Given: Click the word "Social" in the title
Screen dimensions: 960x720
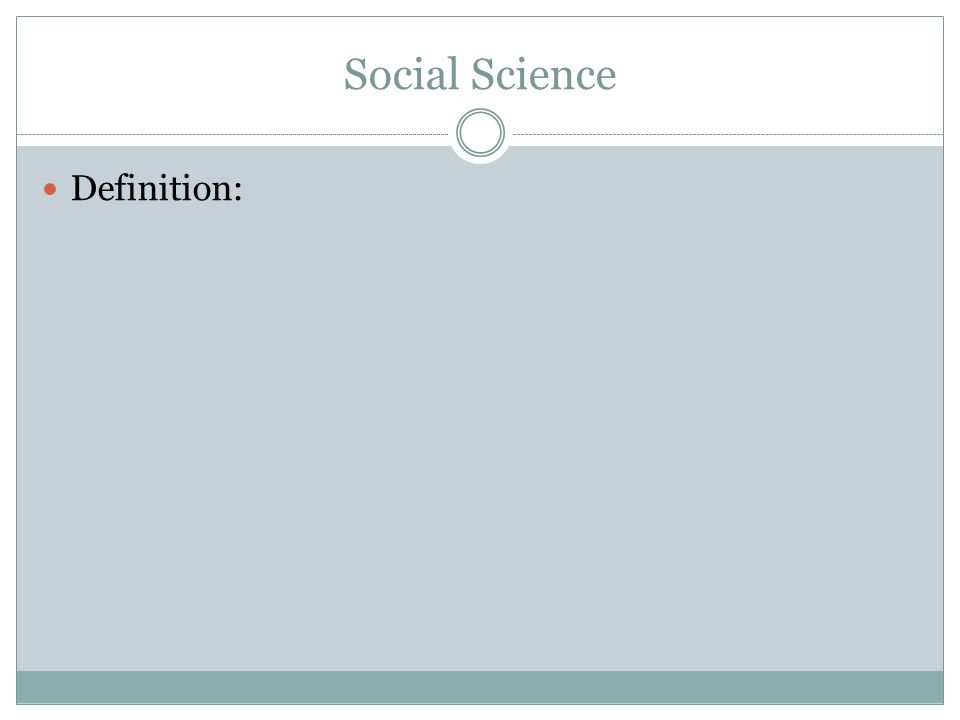Looking at the screenshot, I should point(402,74).
